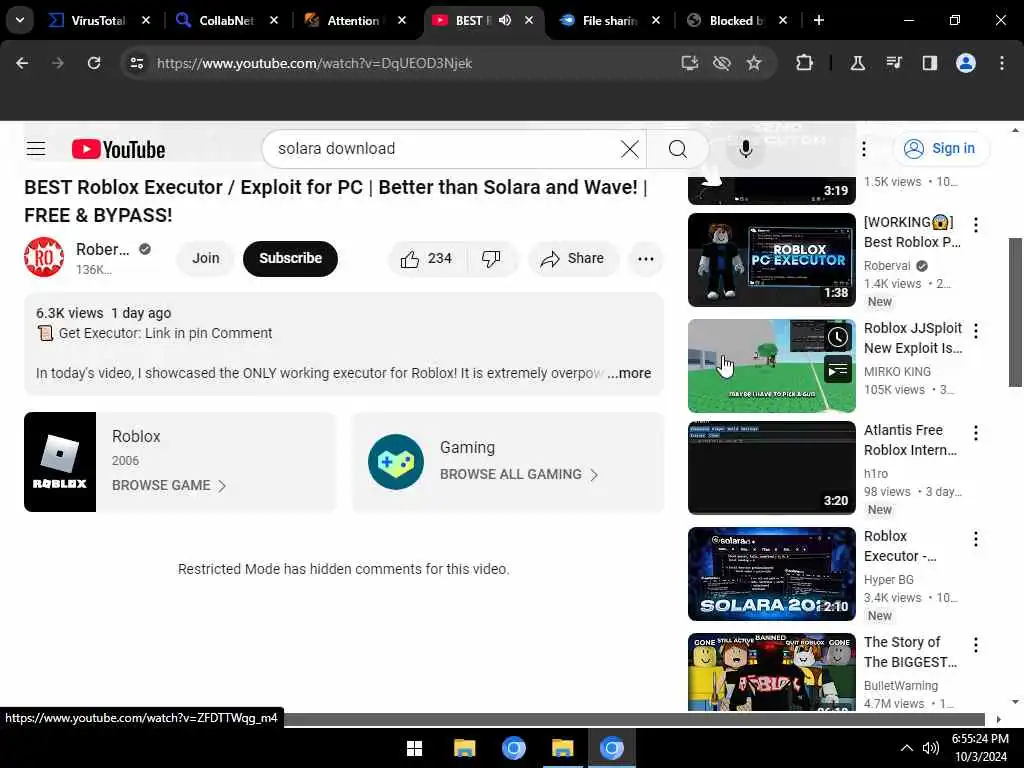This screenshot has width=1024, height=768.
Task: View site information icon in address bar
Action: (x=136, y=63)
